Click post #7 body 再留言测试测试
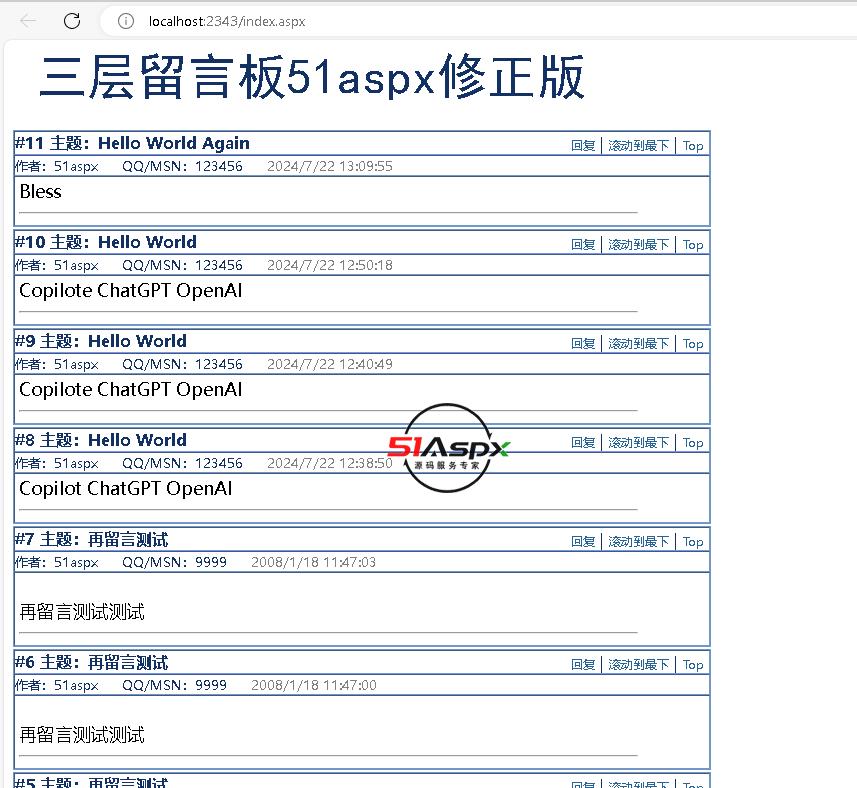 (82, 612)
